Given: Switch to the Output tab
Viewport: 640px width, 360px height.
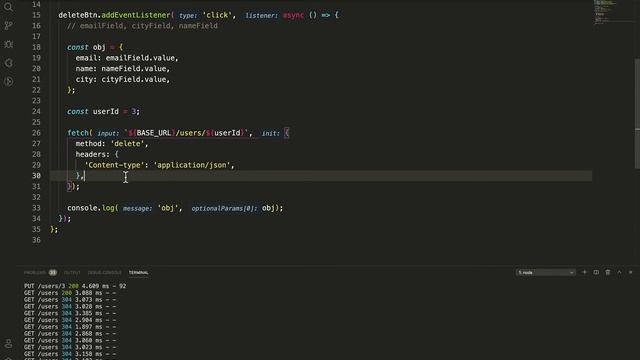Looking at the screenshot, I should 72,272.
